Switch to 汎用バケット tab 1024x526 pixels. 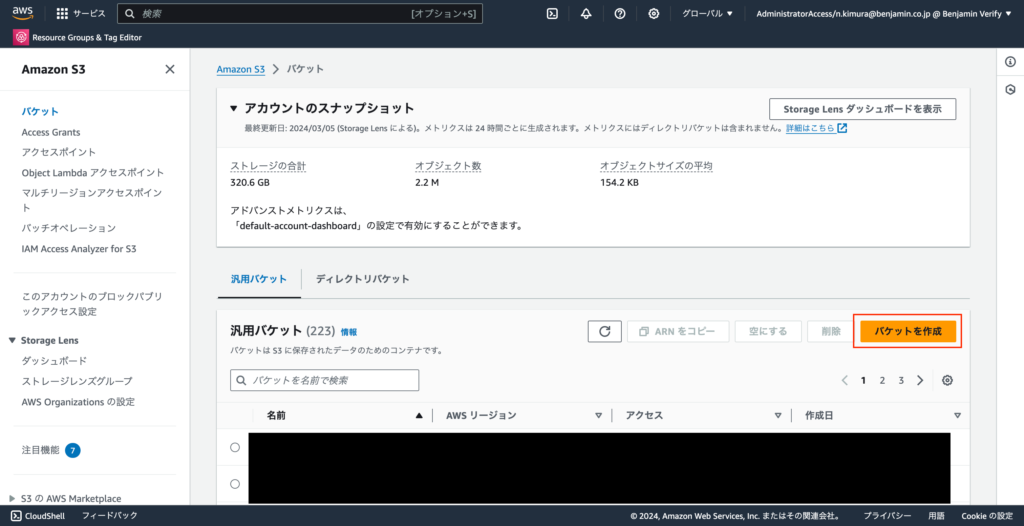(x=259, y=279)
